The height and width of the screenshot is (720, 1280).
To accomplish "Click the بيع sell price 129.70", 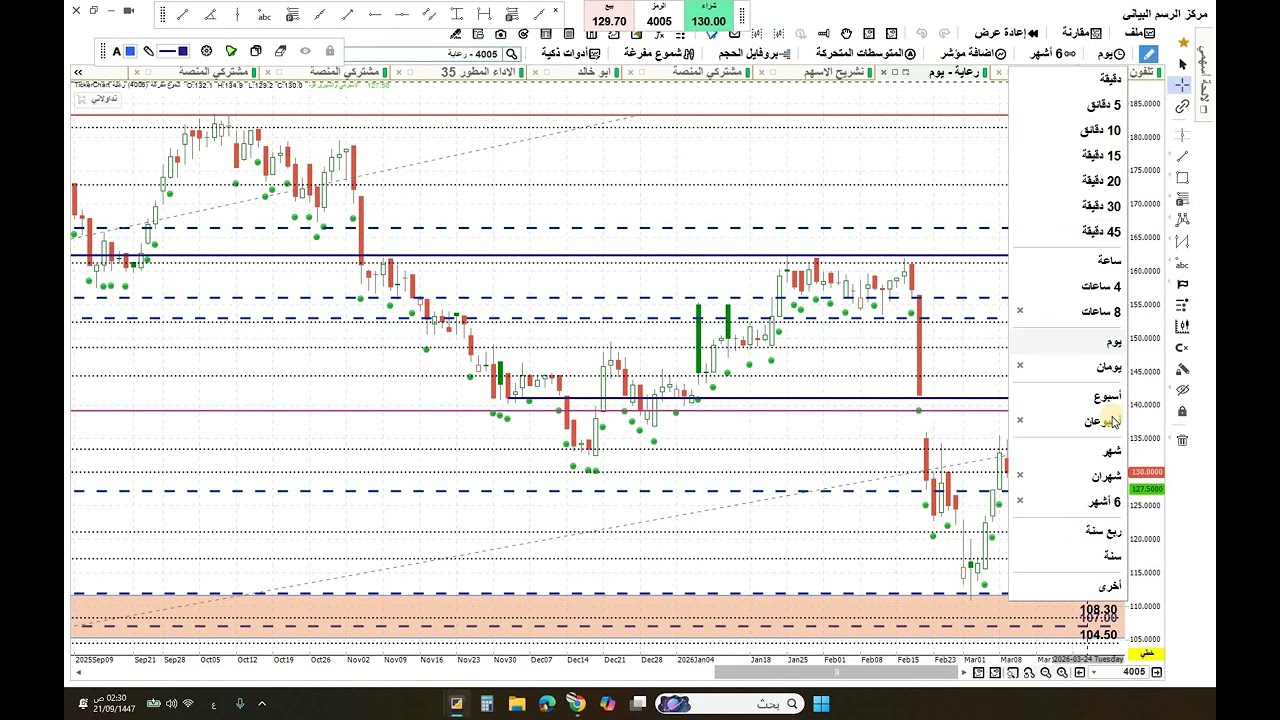I will tap(609, 16).
